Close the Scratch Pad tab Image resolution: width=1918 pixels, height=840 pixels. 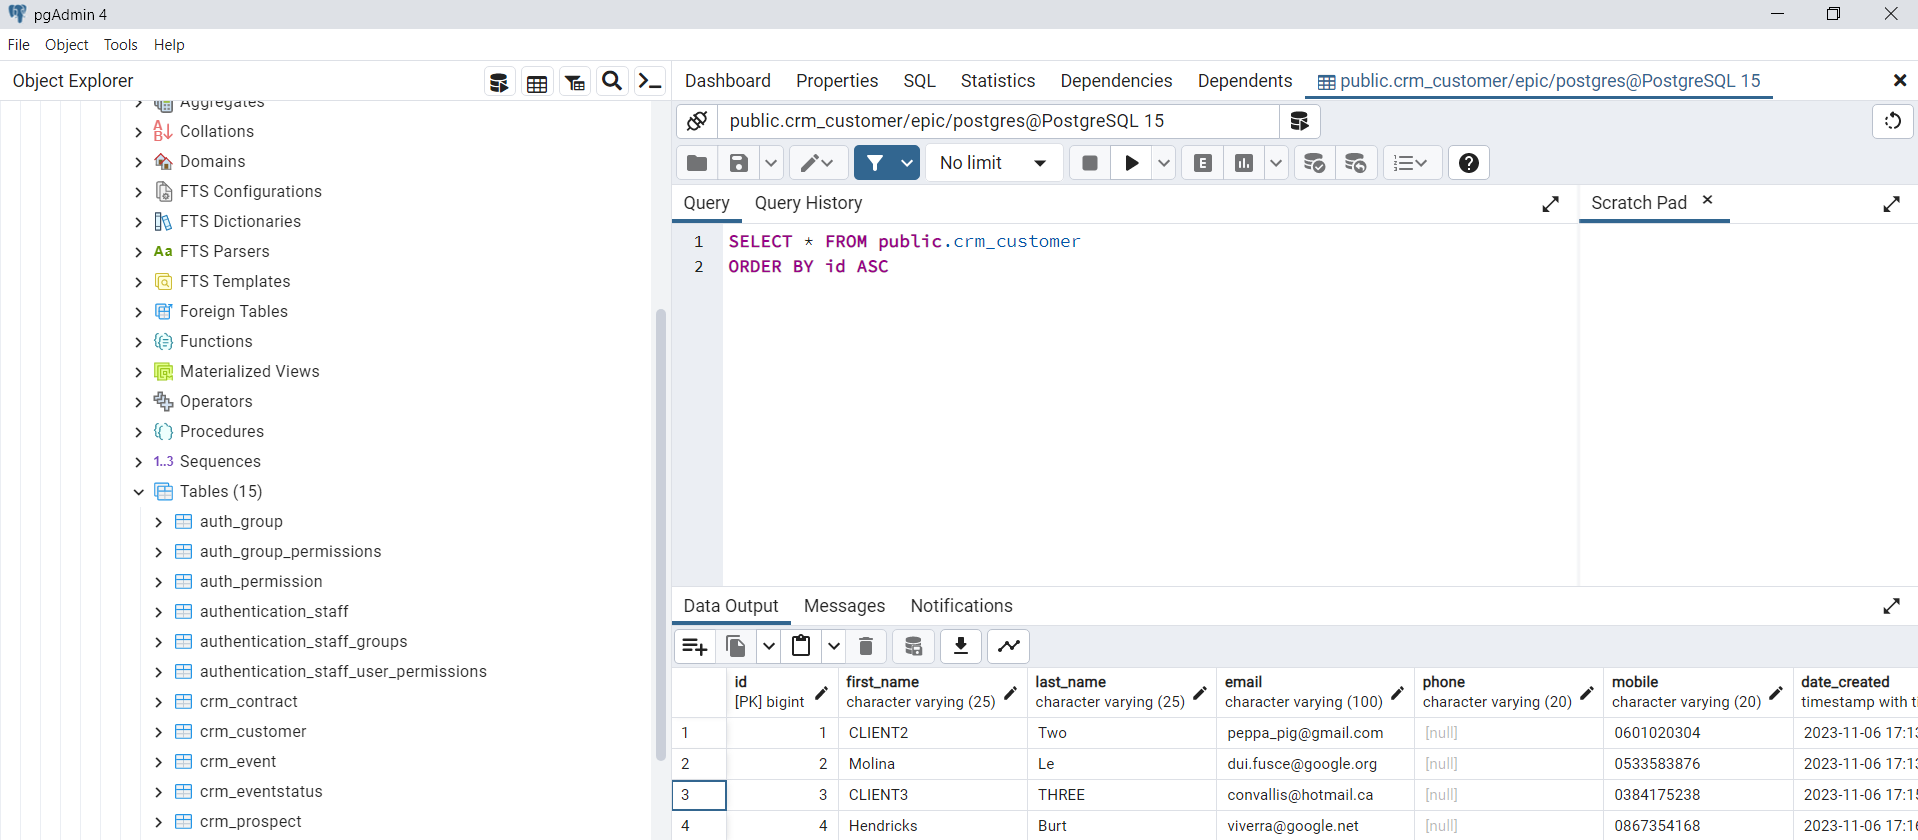(1708, 200)
